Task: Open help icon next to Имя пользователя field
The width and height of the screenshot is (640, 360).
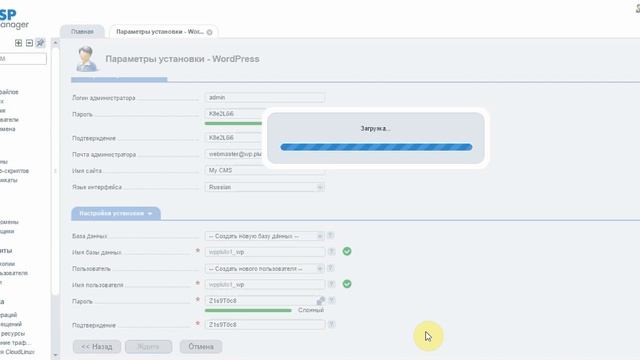Action: (331, 284)
